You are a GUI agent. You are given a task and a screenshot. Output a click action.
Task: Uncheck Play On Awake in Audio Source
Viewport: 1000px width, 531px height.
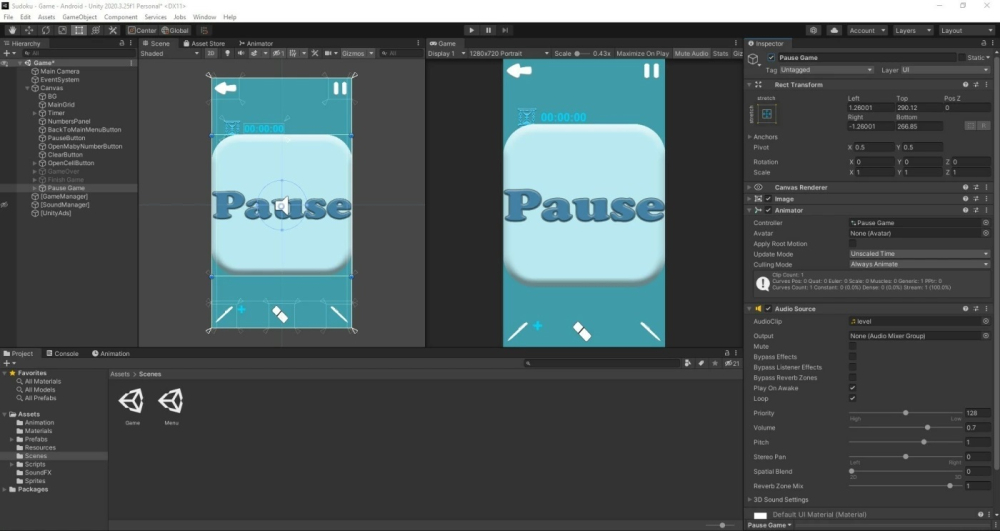pos(852,388)
